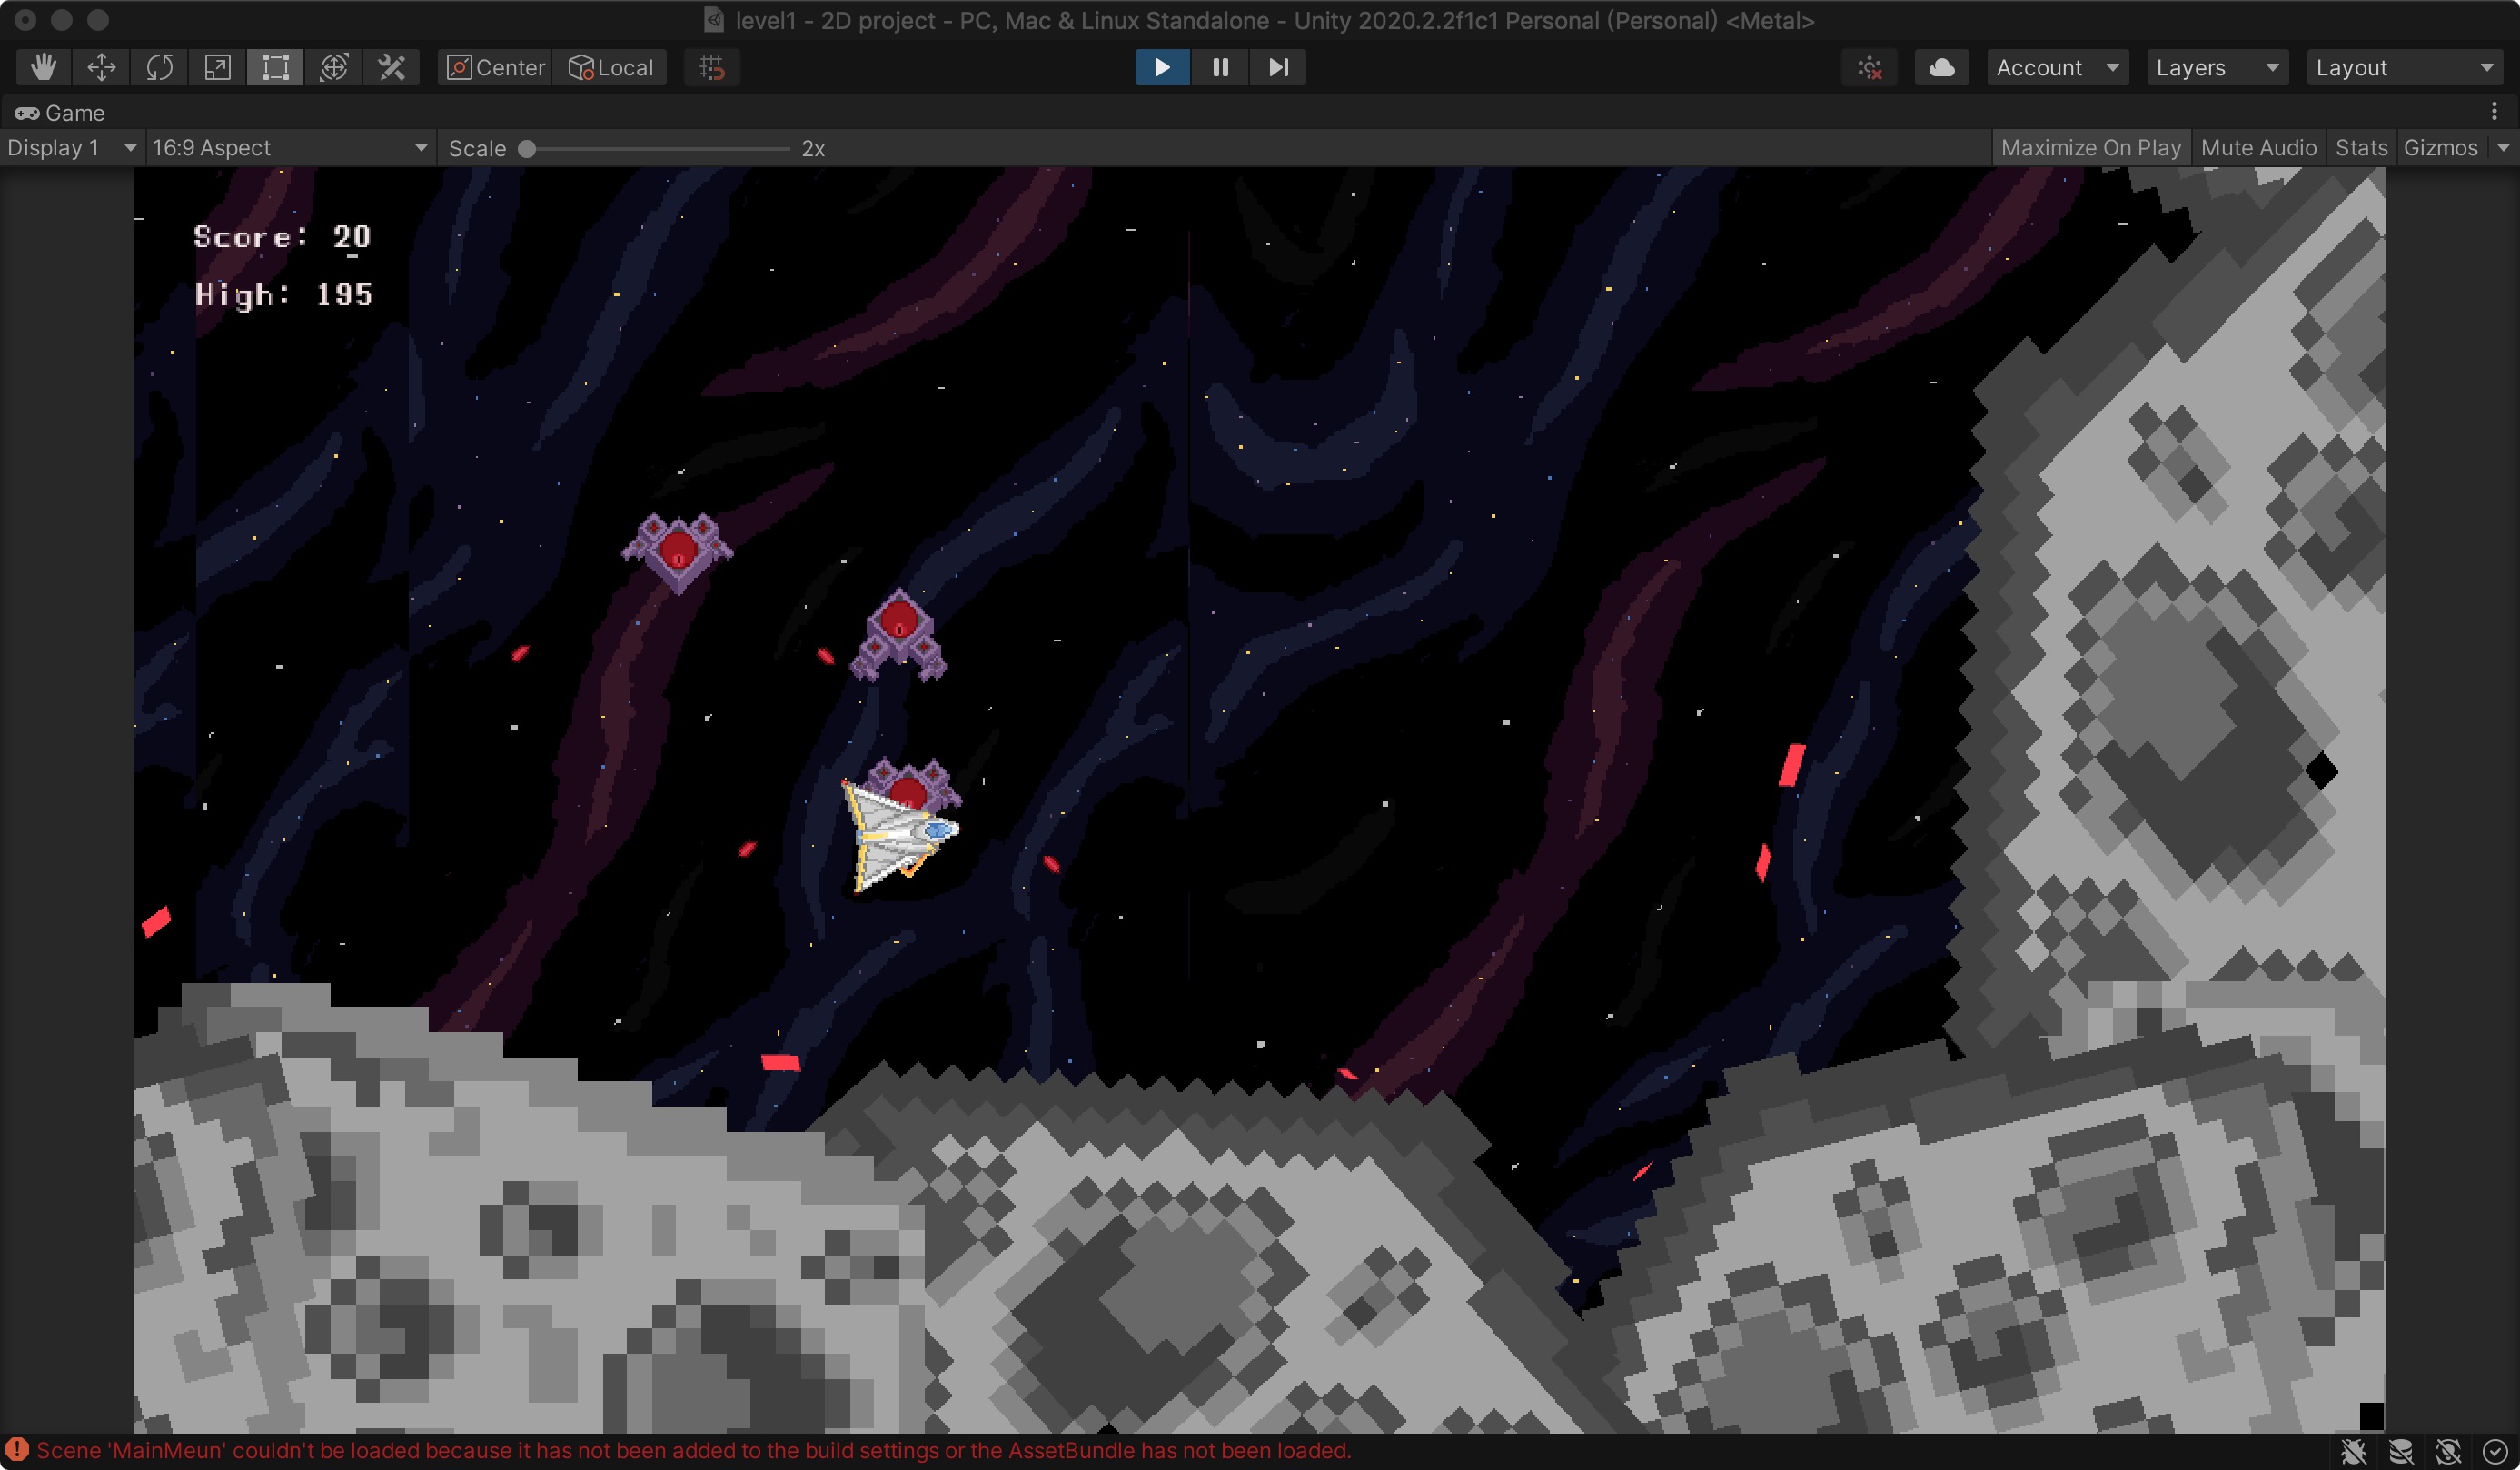Mute Audio in the Game view
2520x1470 pixels.
pyautogui.click(x=2258, y=147)
